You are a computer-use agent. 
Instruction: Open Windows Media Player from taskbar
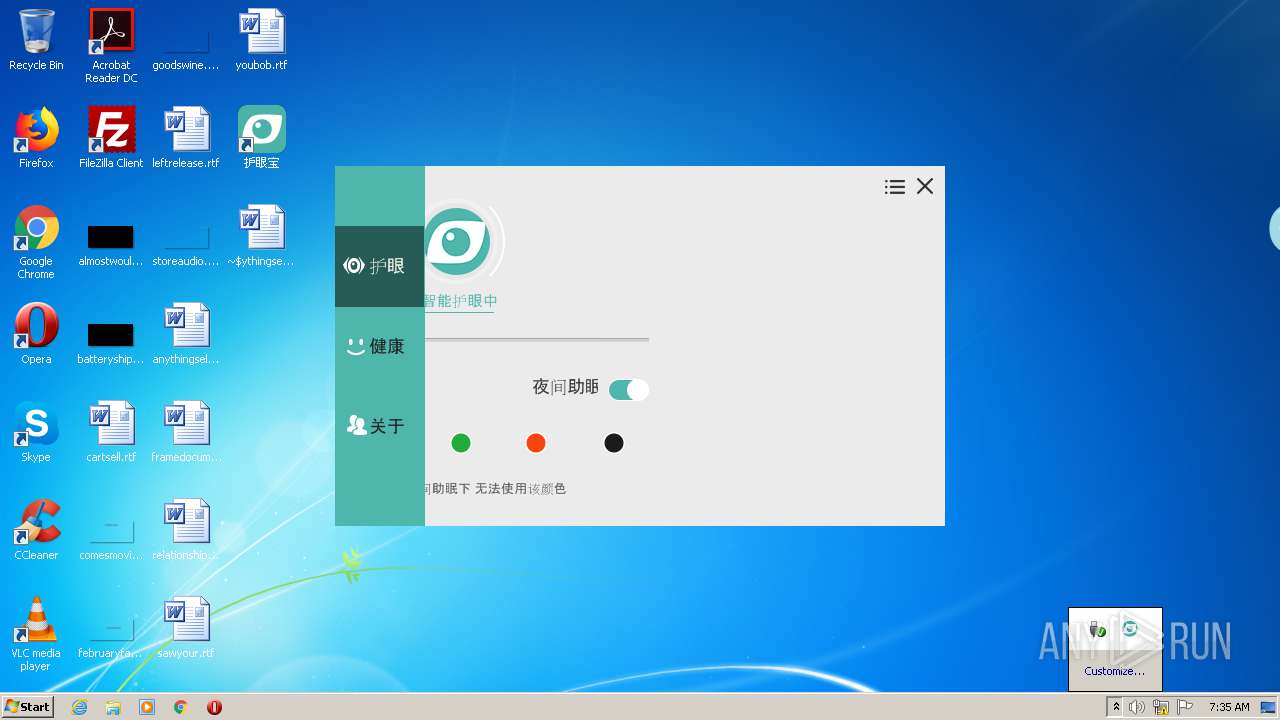coord(147,707)
